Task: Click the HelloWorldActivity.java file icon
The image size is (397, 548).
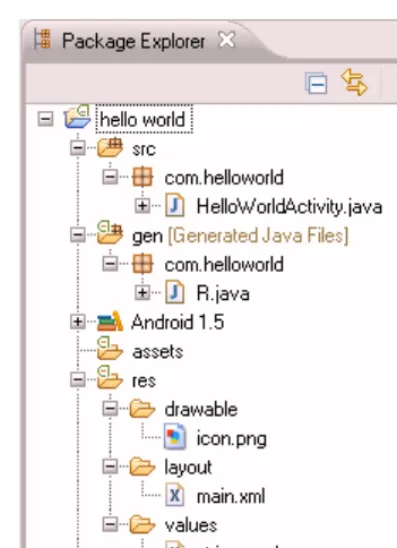Action: tap(175, 205)
